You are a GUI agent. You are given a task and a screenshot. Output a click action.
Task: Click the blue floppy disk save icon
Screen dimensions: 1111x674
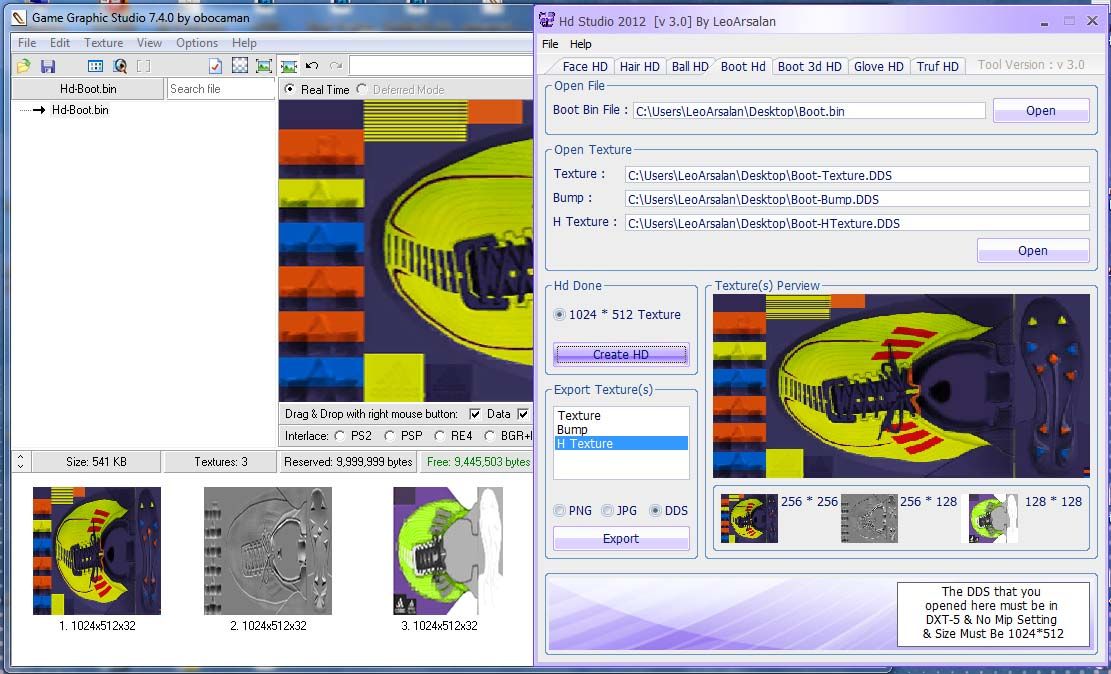coord(48,66)
